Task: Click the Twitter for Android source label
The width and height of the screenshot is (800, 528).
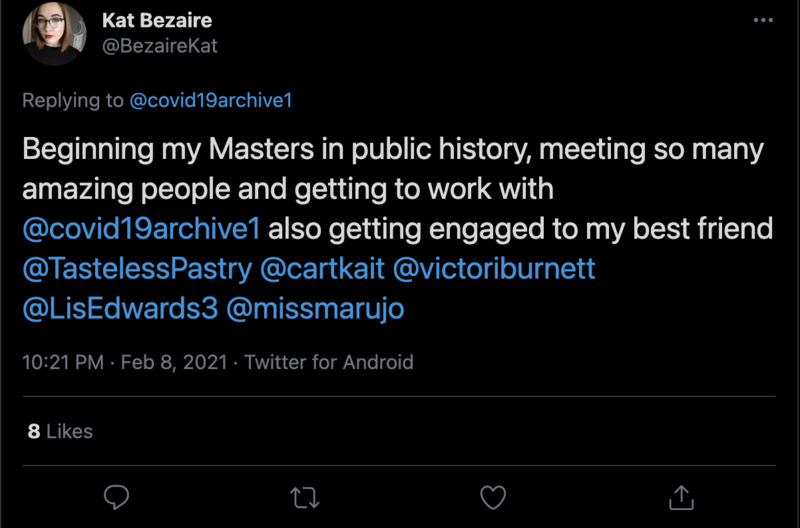Action: 329,362
